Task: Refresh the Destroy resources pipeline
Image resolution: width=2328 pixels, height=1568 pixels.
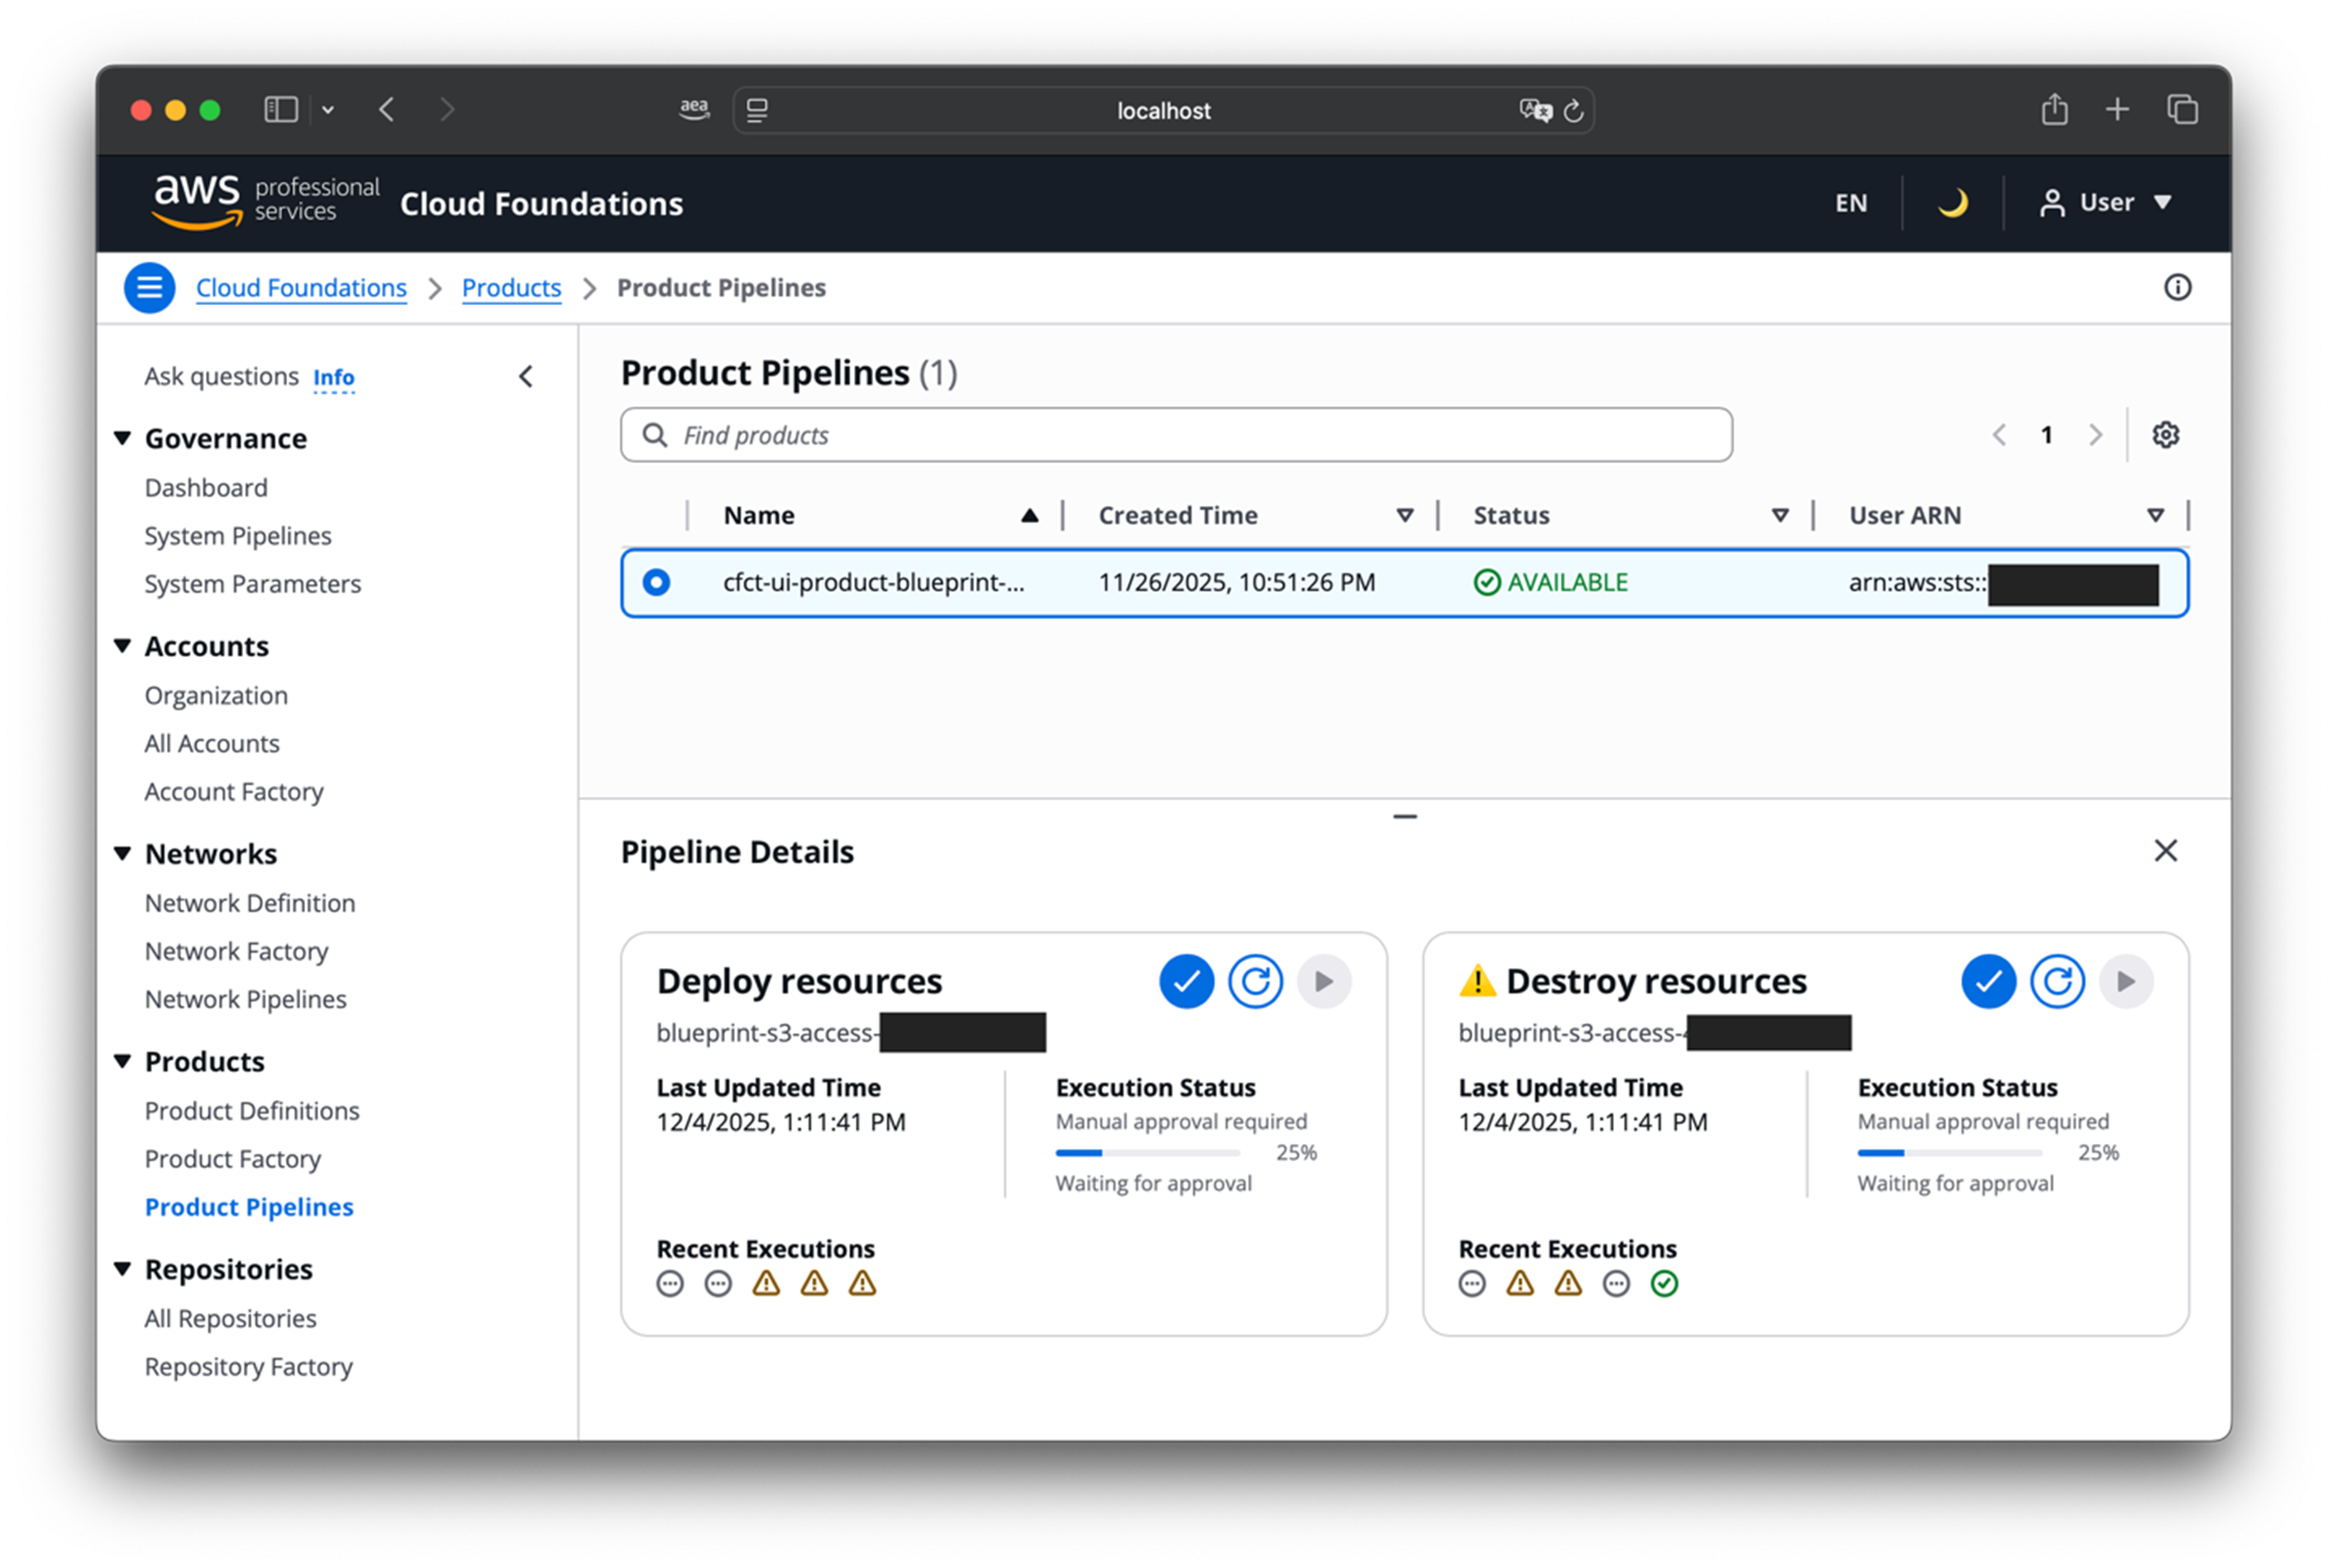Action: pos(2057,981)
